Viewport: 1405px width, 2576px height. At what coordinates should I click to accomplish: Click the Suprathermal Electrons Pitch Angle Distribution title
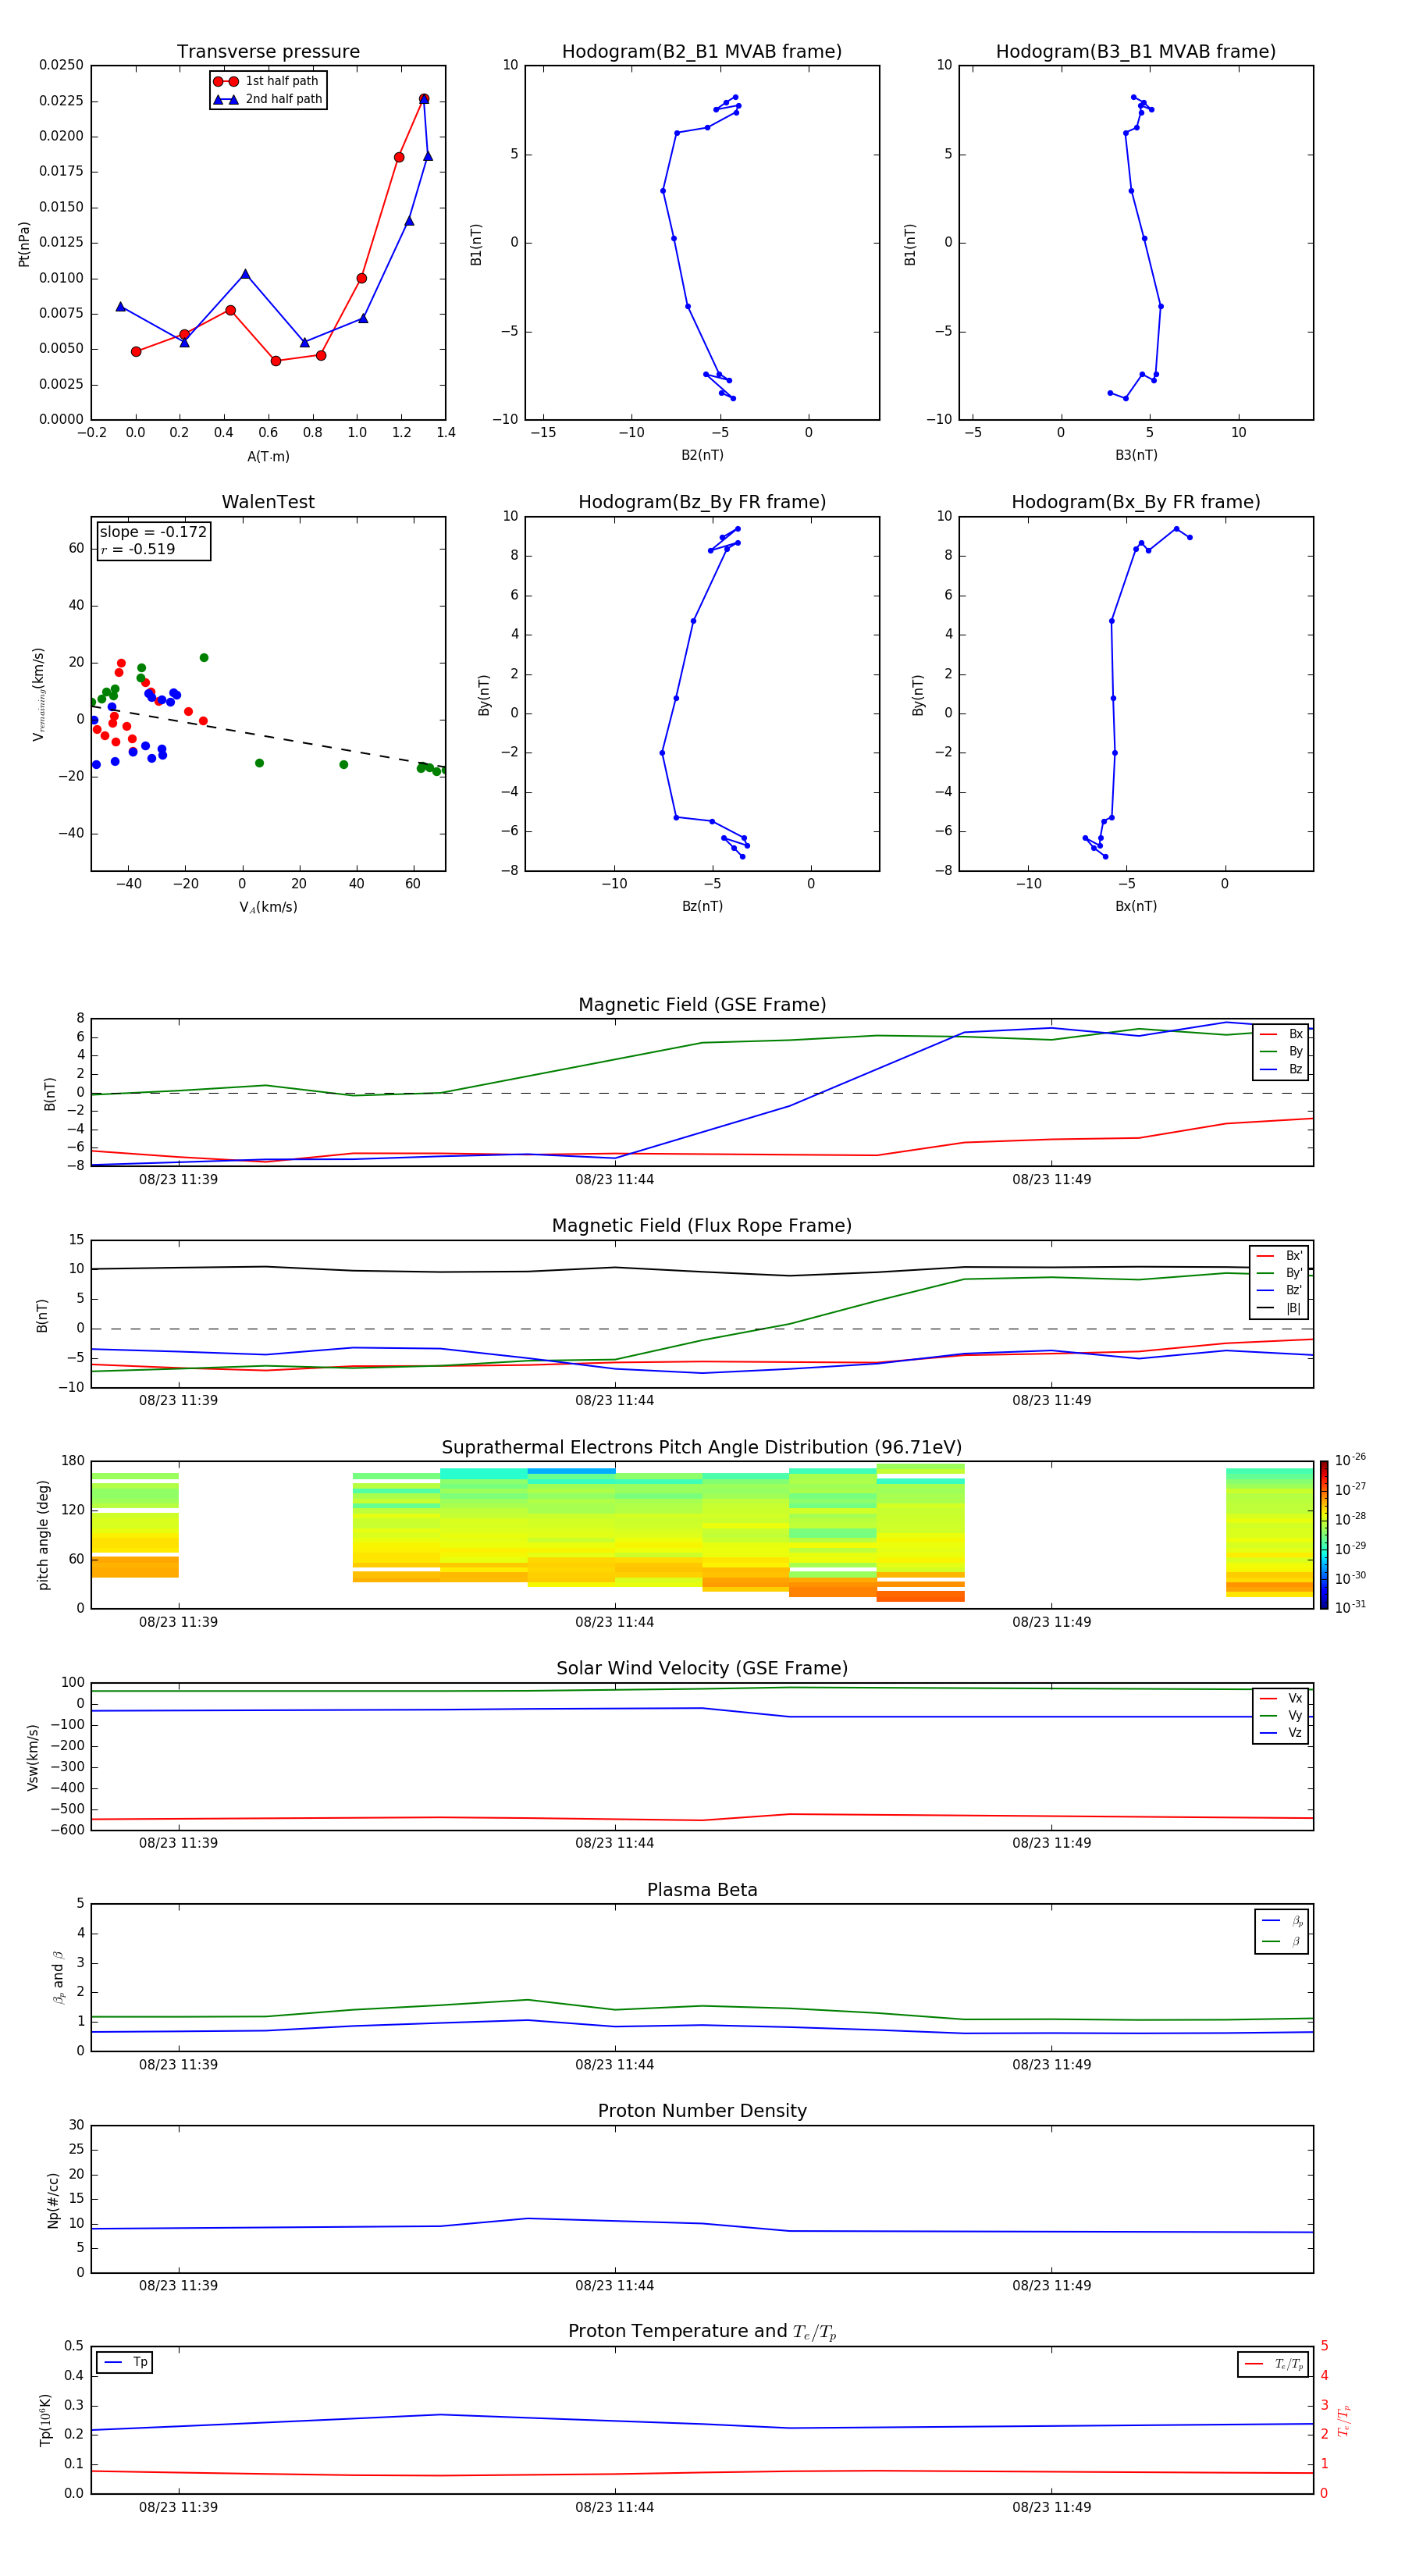pos(702,1448)
